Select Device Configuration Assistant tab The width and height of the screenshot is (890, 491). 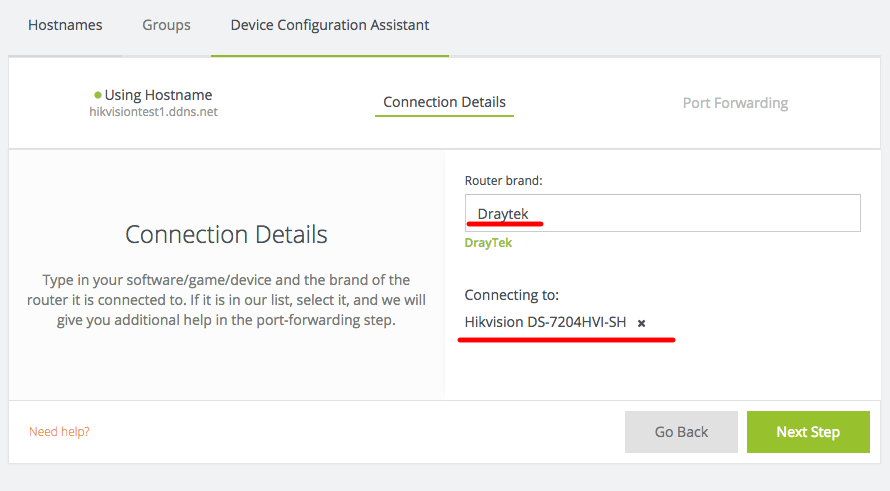pyautogui.click(x=330, y=25)
